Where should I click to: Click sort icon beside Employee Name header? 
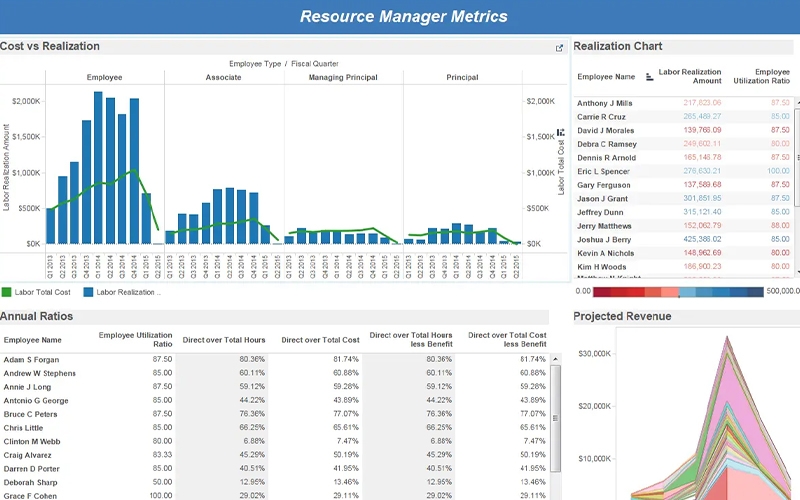(x=650, y=76)
